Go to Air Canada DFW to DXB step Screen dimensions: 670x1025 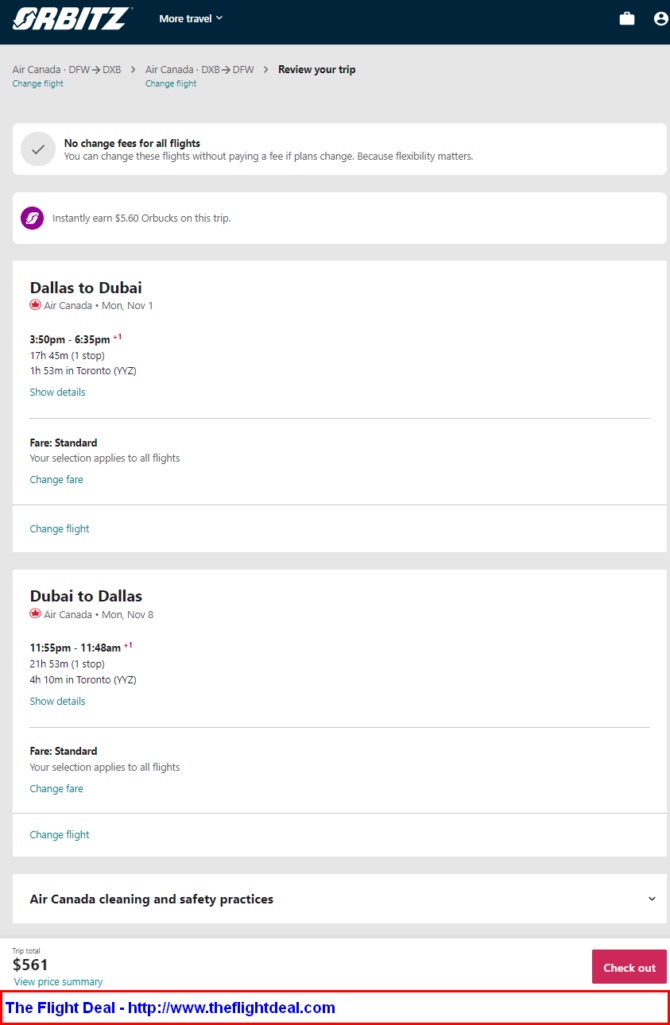67,69
